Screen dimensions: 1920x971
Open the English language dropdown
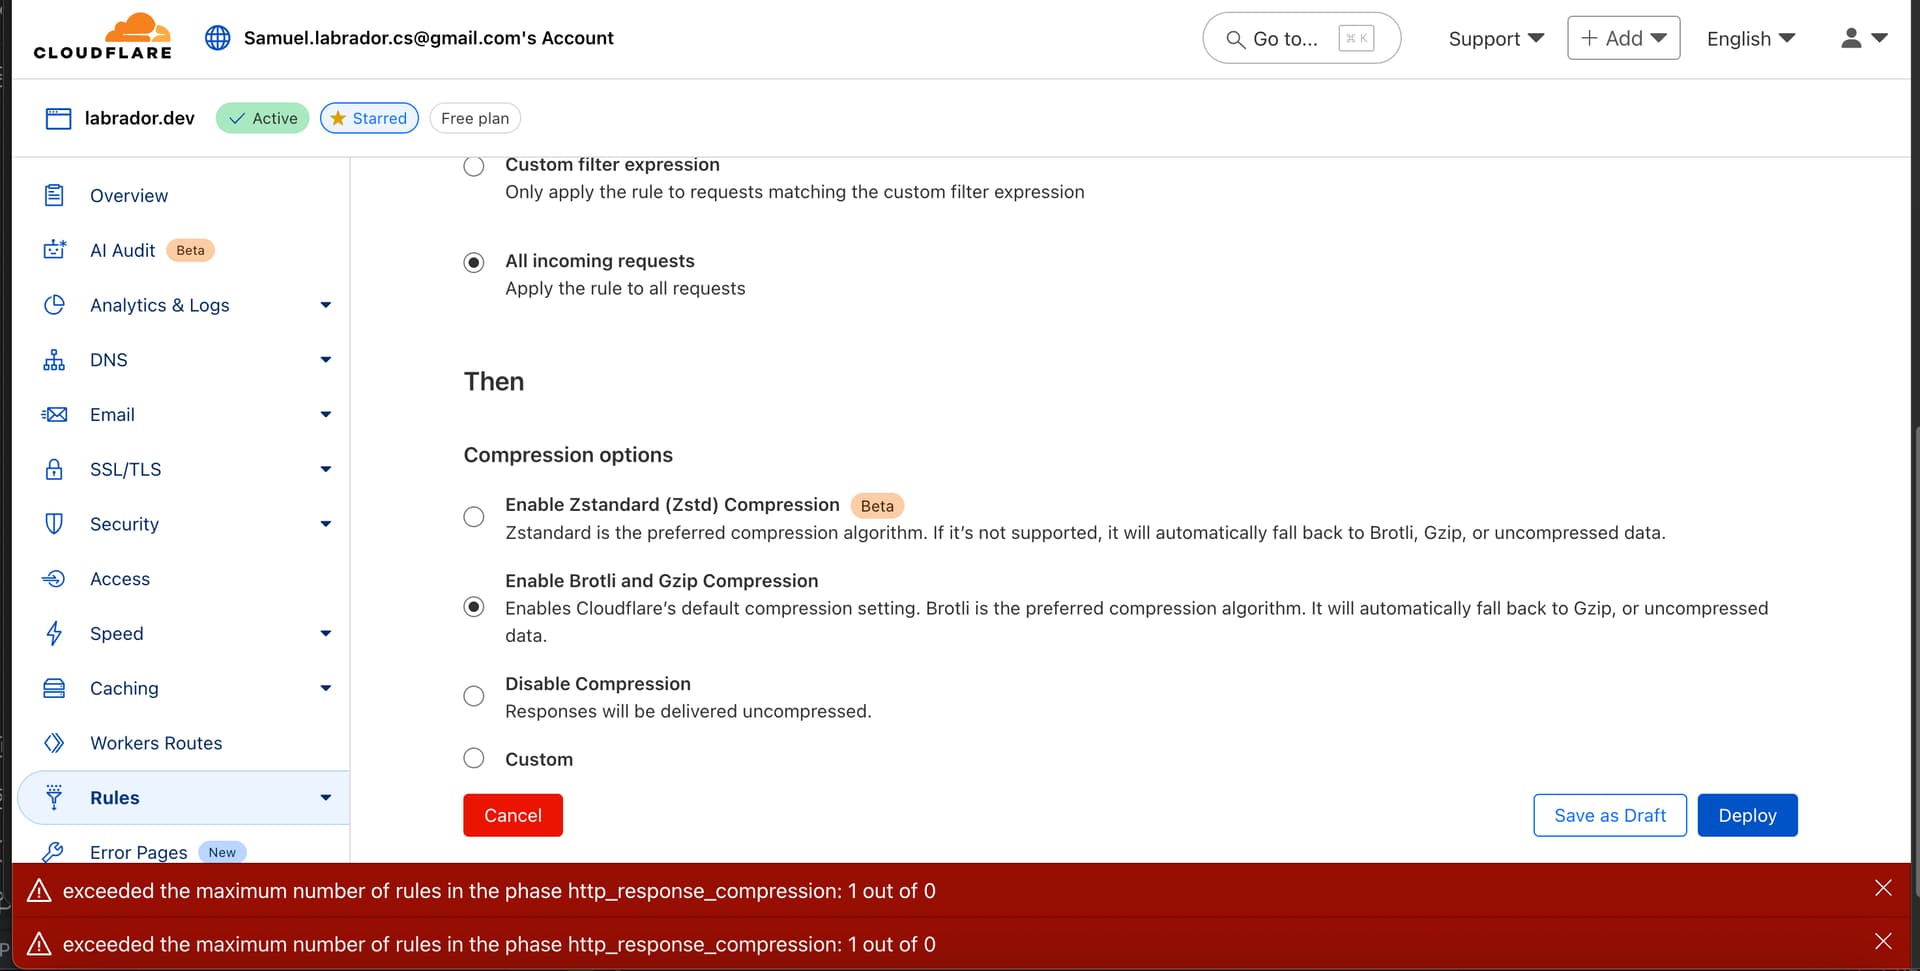[x=1751, y=38]
